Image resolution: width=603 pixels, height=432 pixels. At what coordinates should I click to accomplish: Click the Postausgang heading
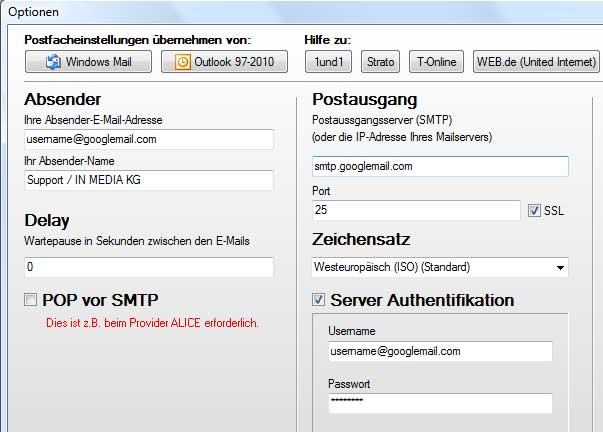point(365,99)
